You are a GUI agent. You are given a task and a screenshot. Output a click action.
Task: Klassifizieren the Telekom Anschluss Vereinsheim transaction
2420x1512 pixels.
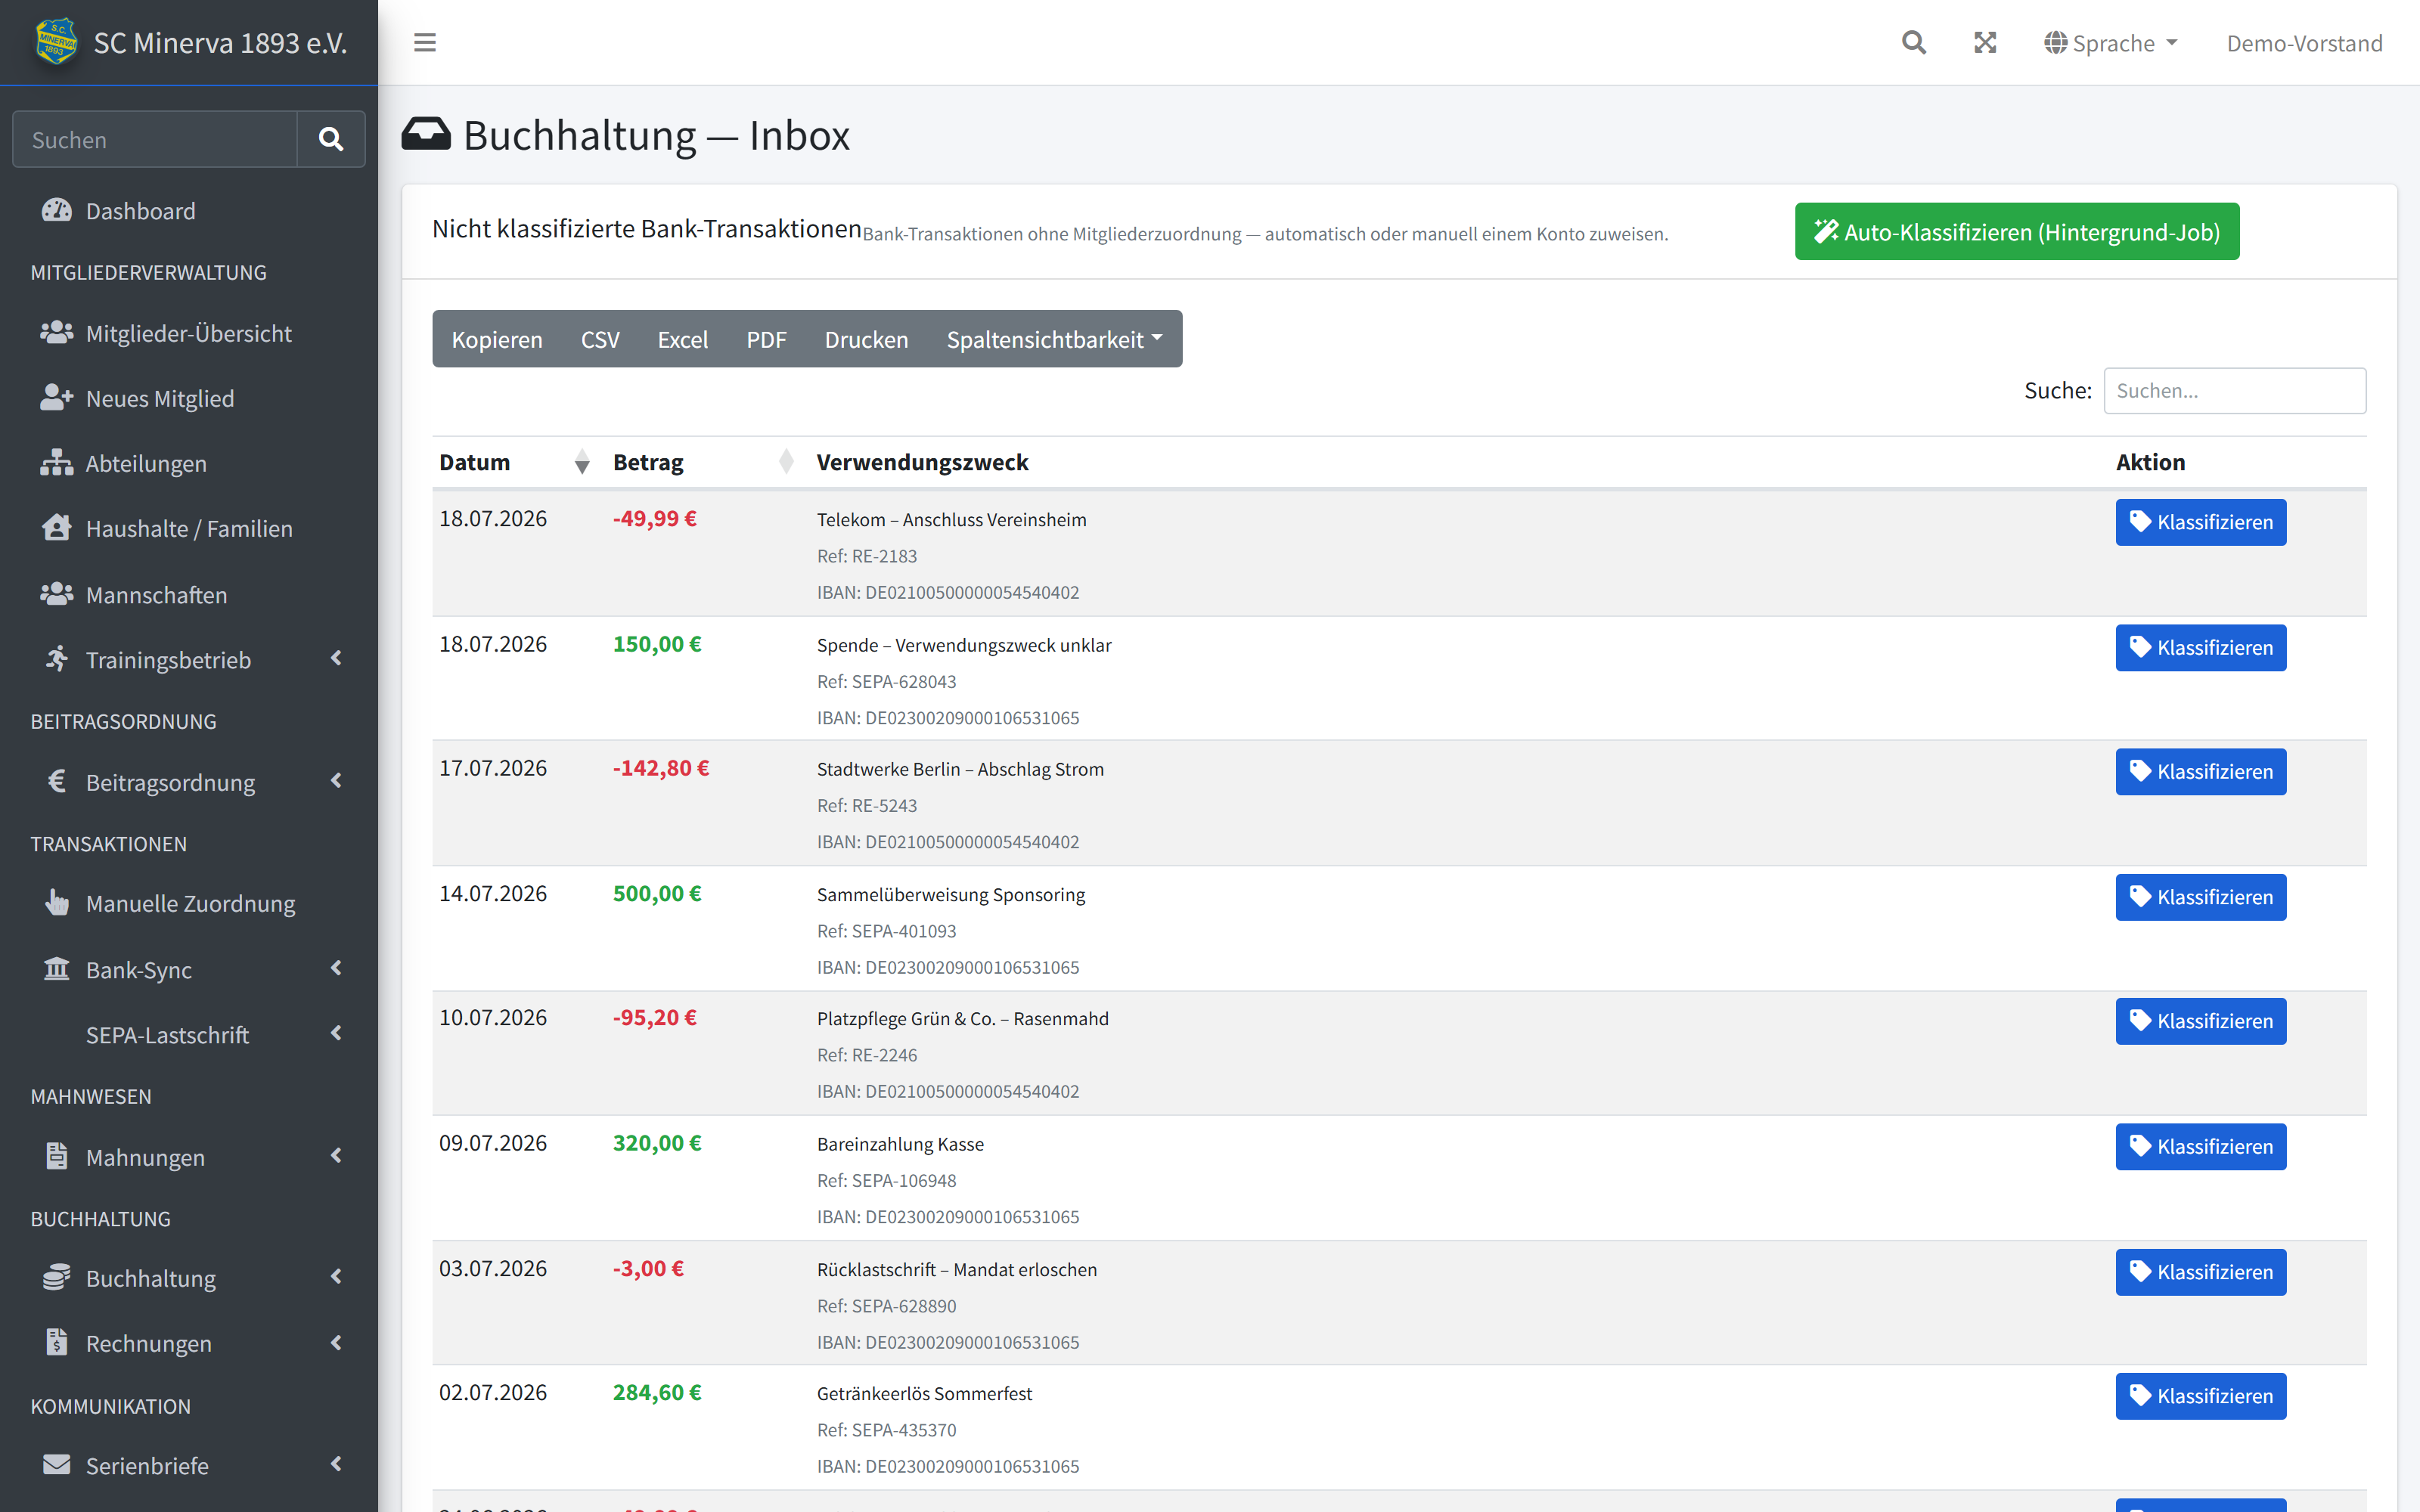point(2200,522)
